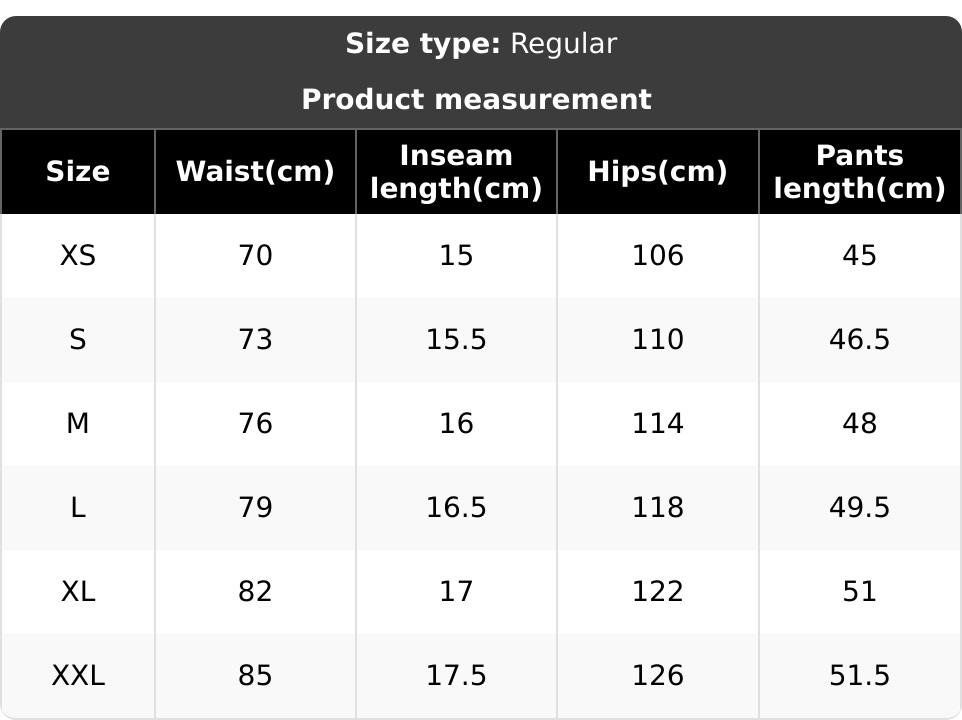The height and width of the screenshot is (720, 962).
Task: Select the pants length 49.5 cell
Action: coord(859,508)
